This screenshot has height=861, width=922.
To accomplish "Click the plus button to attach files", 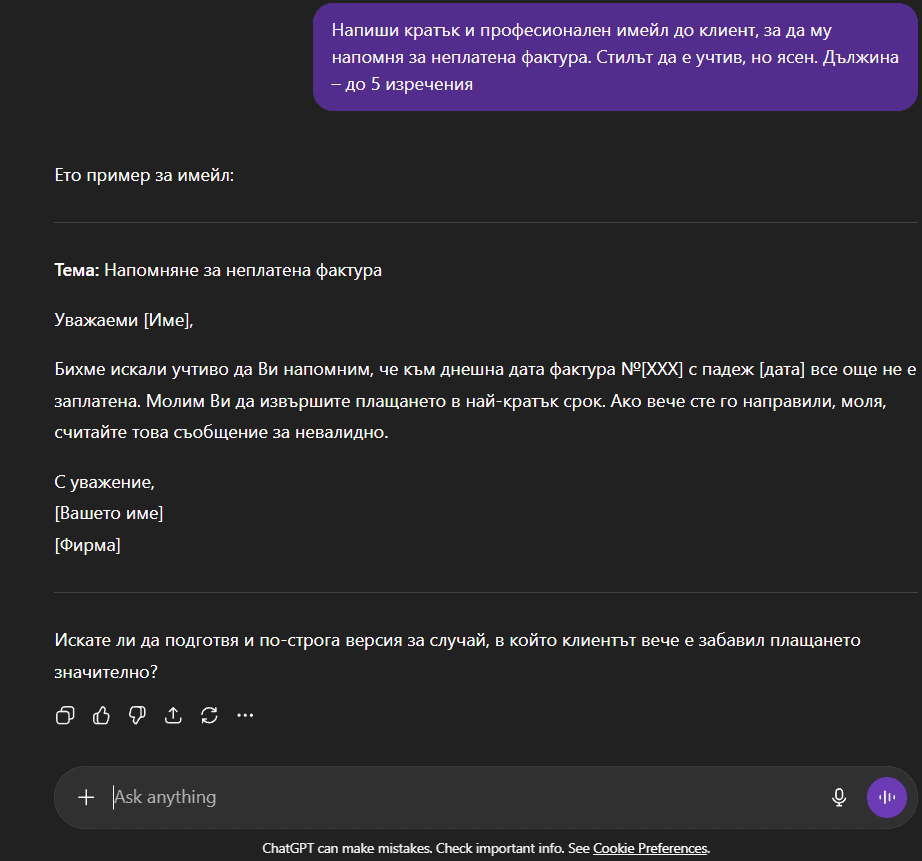I will 86,797.
